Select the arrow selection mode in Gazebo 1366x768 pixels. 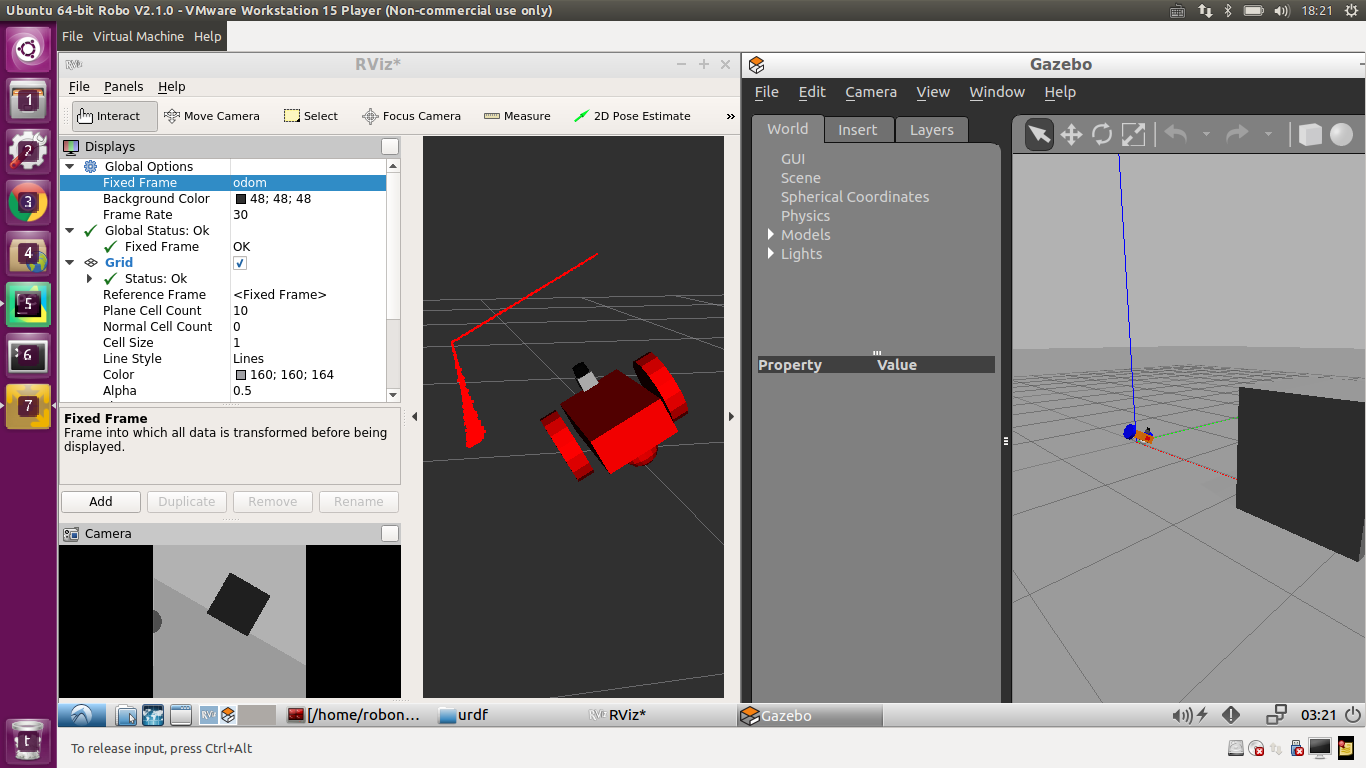click(x=1039, y=134)
